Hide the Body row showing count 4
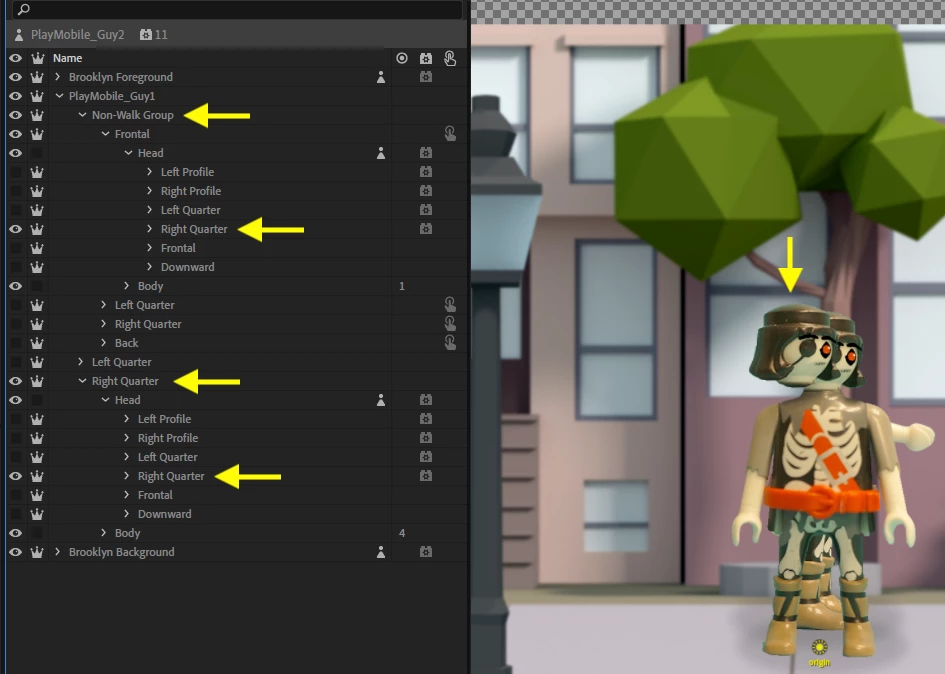 (15, 533)
